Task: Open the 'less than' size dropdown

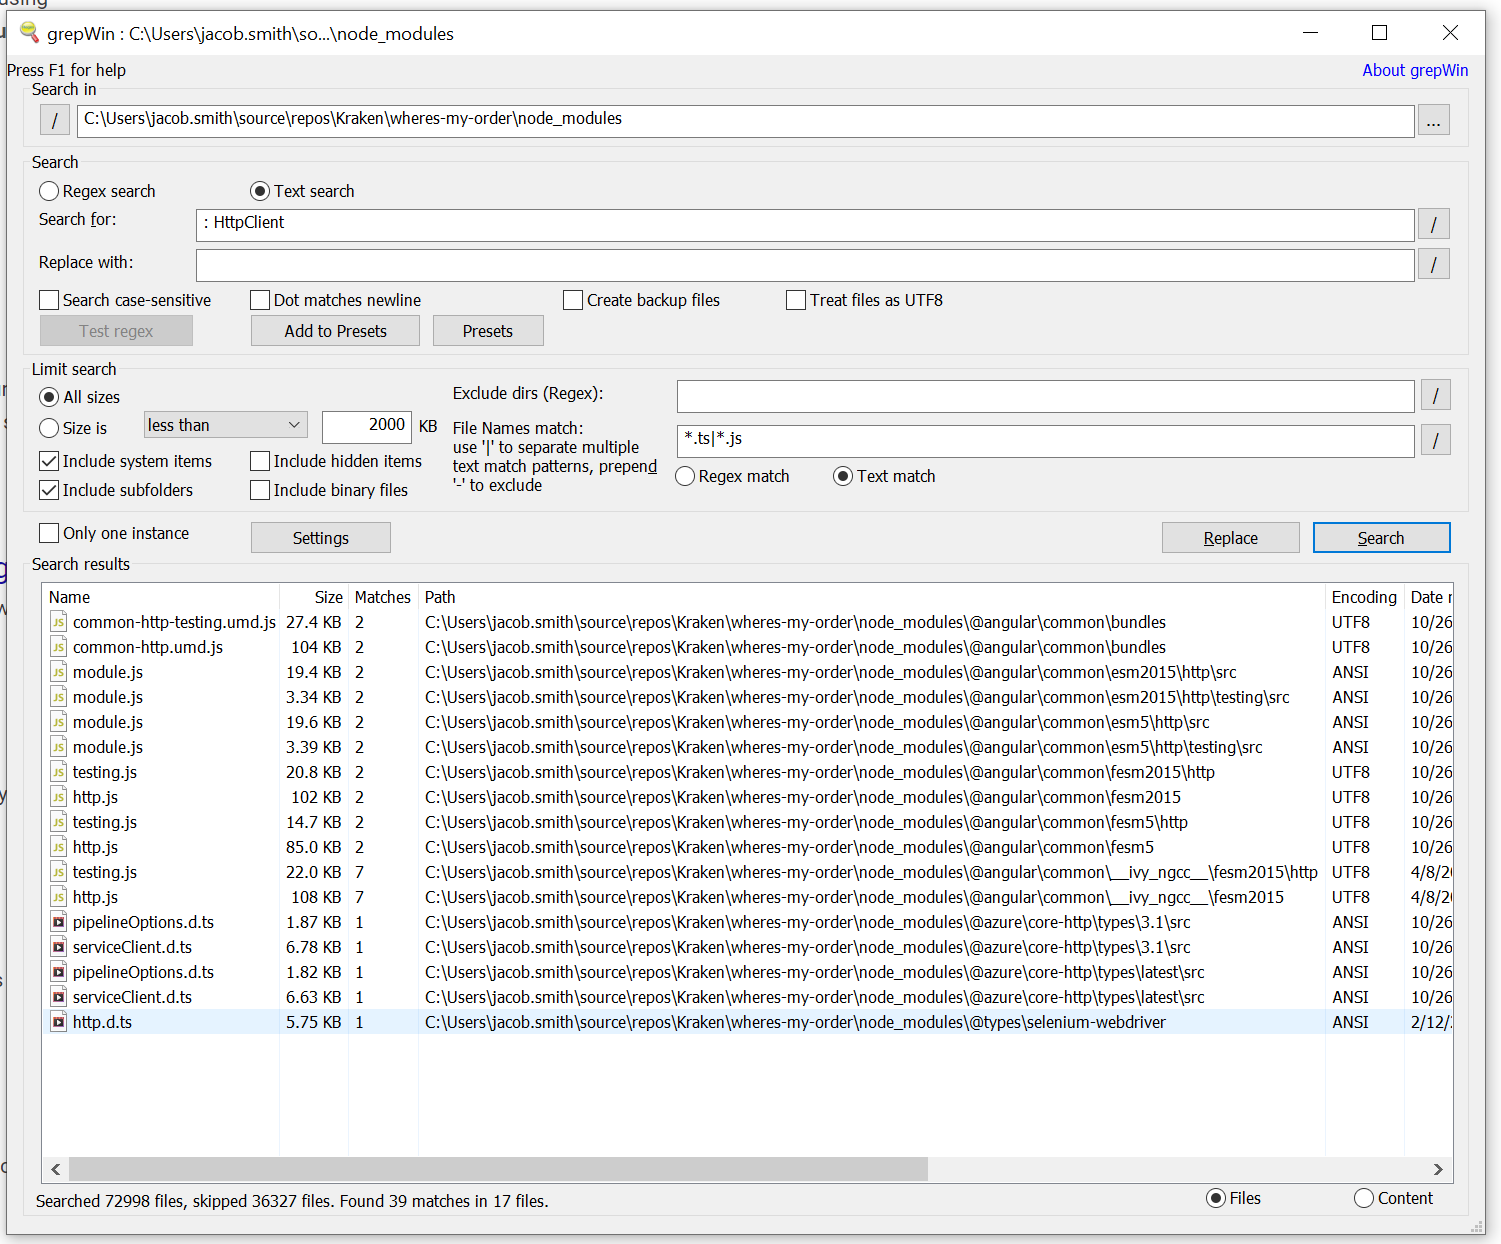Action: coord(225,425)
